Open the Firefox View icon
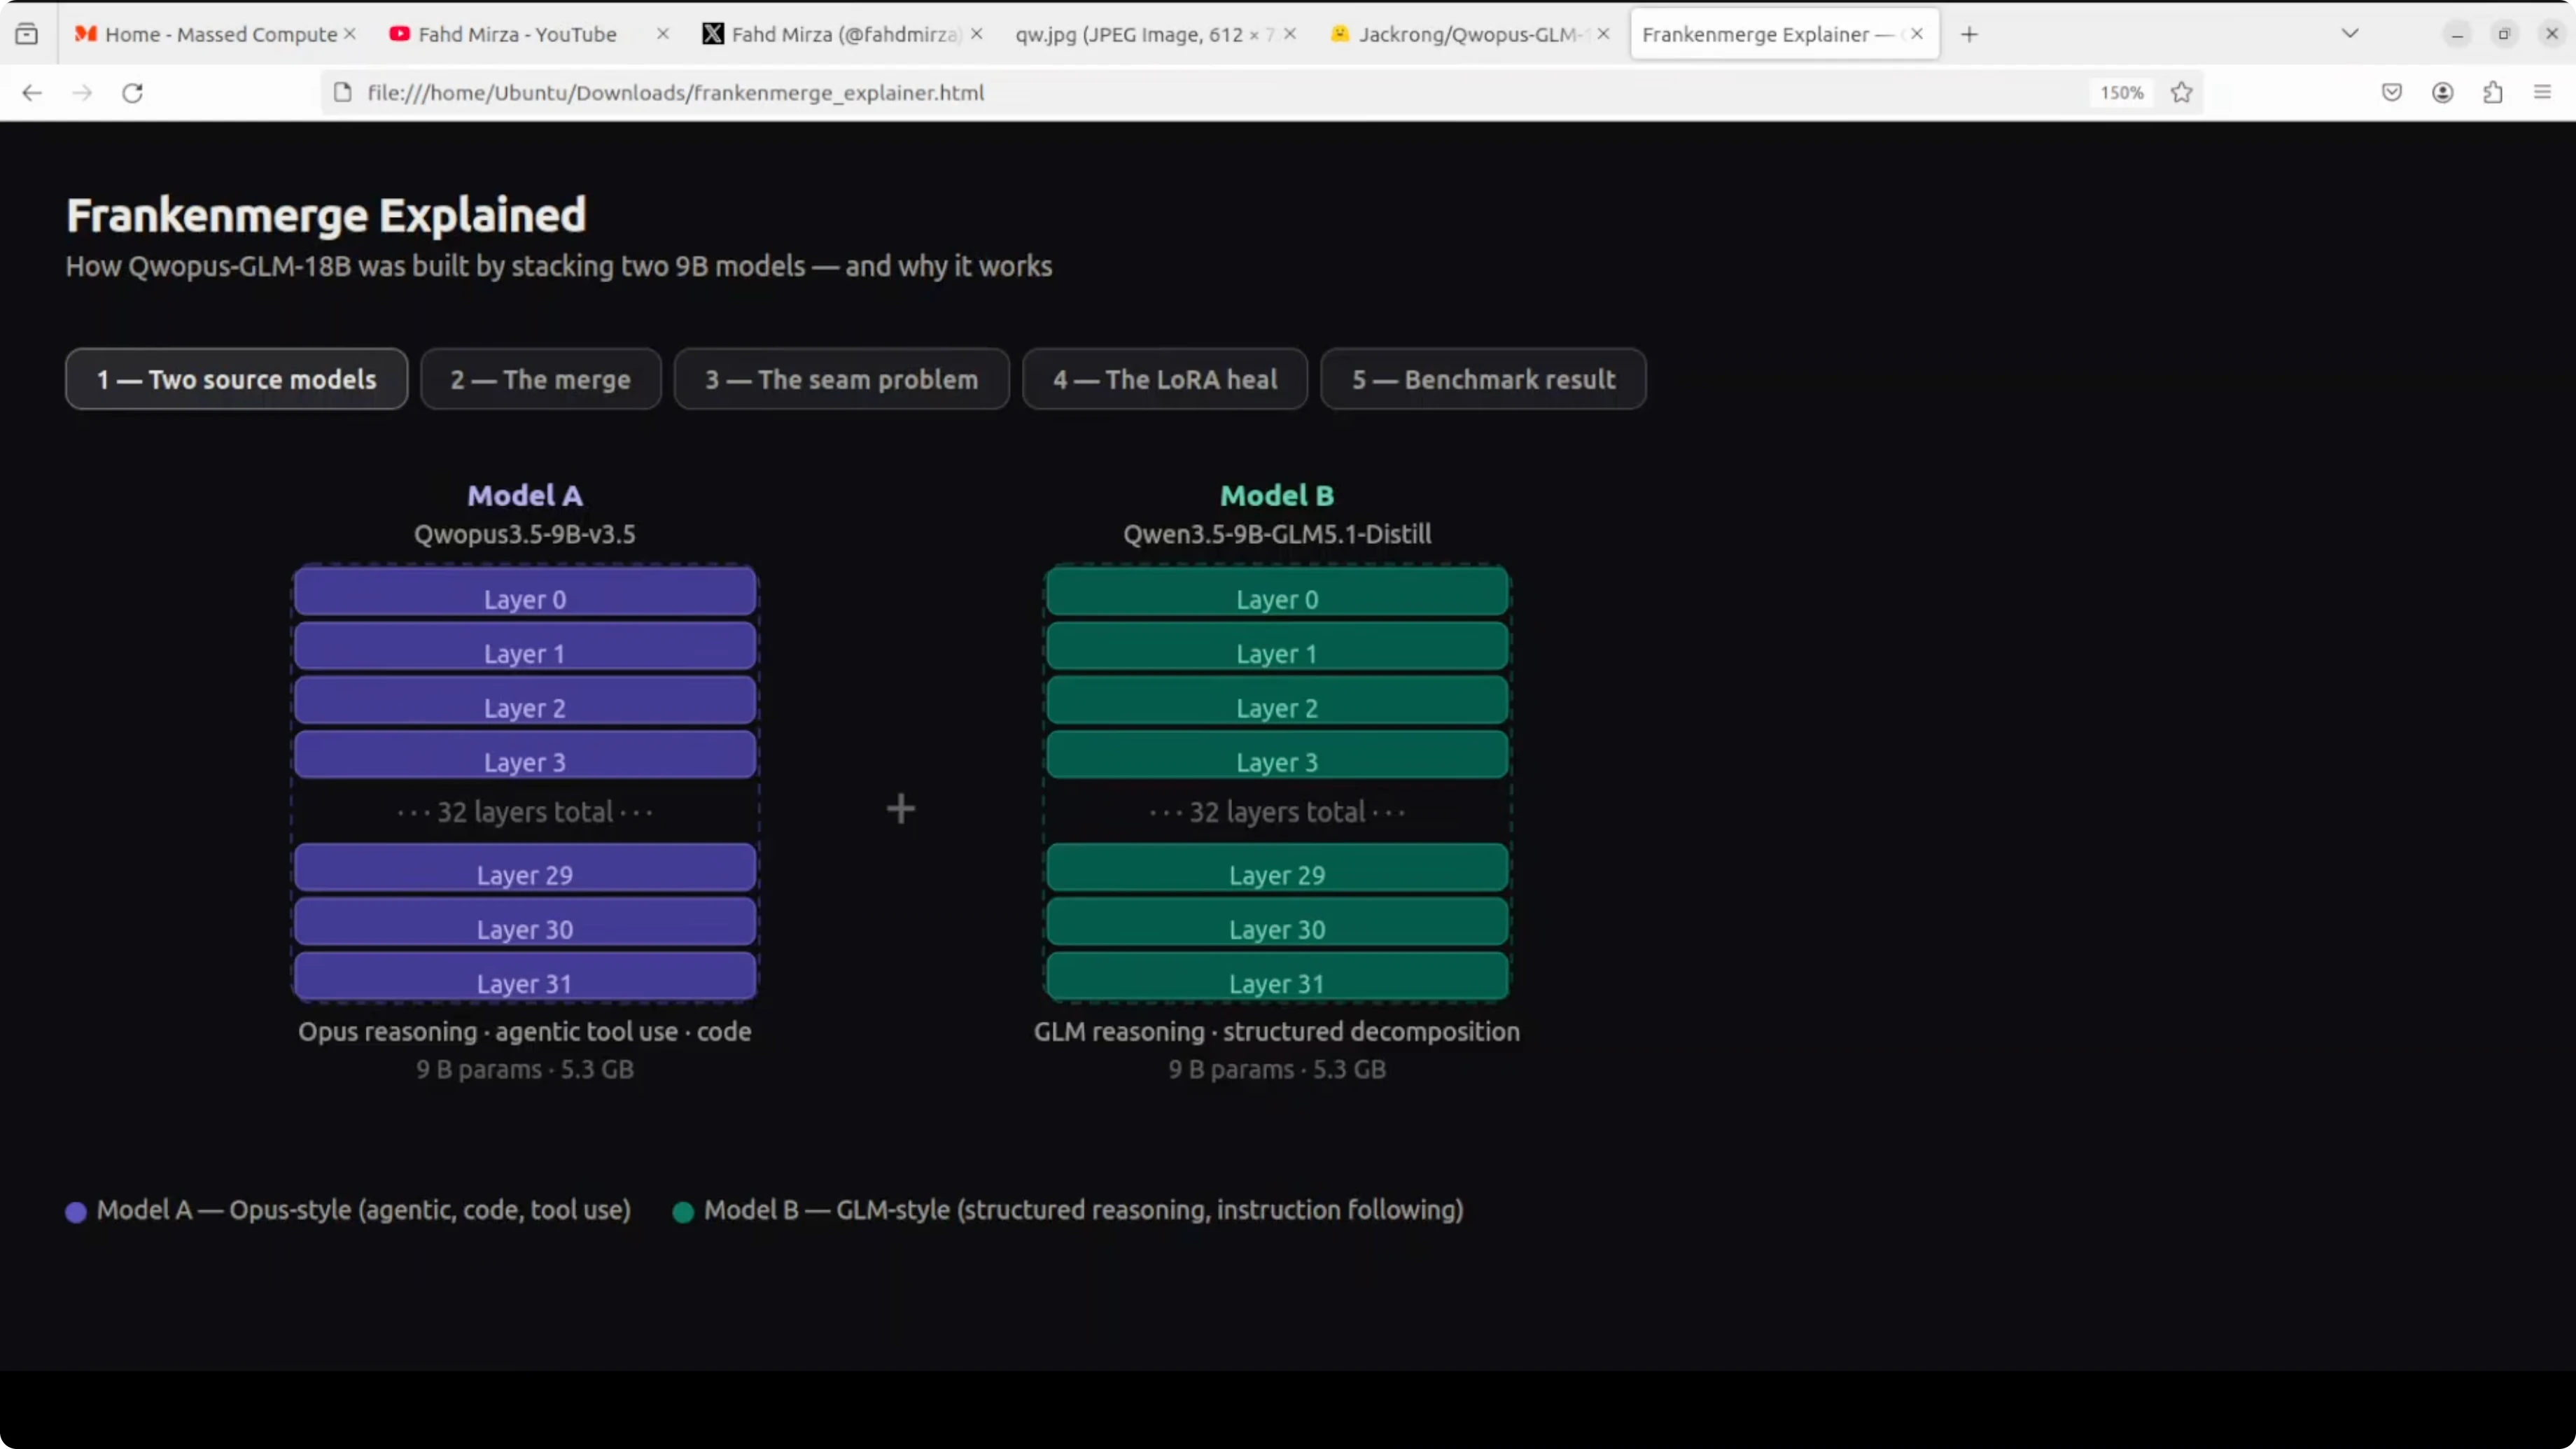This screenshot has height=1449, width=2576. pos(27,35)
